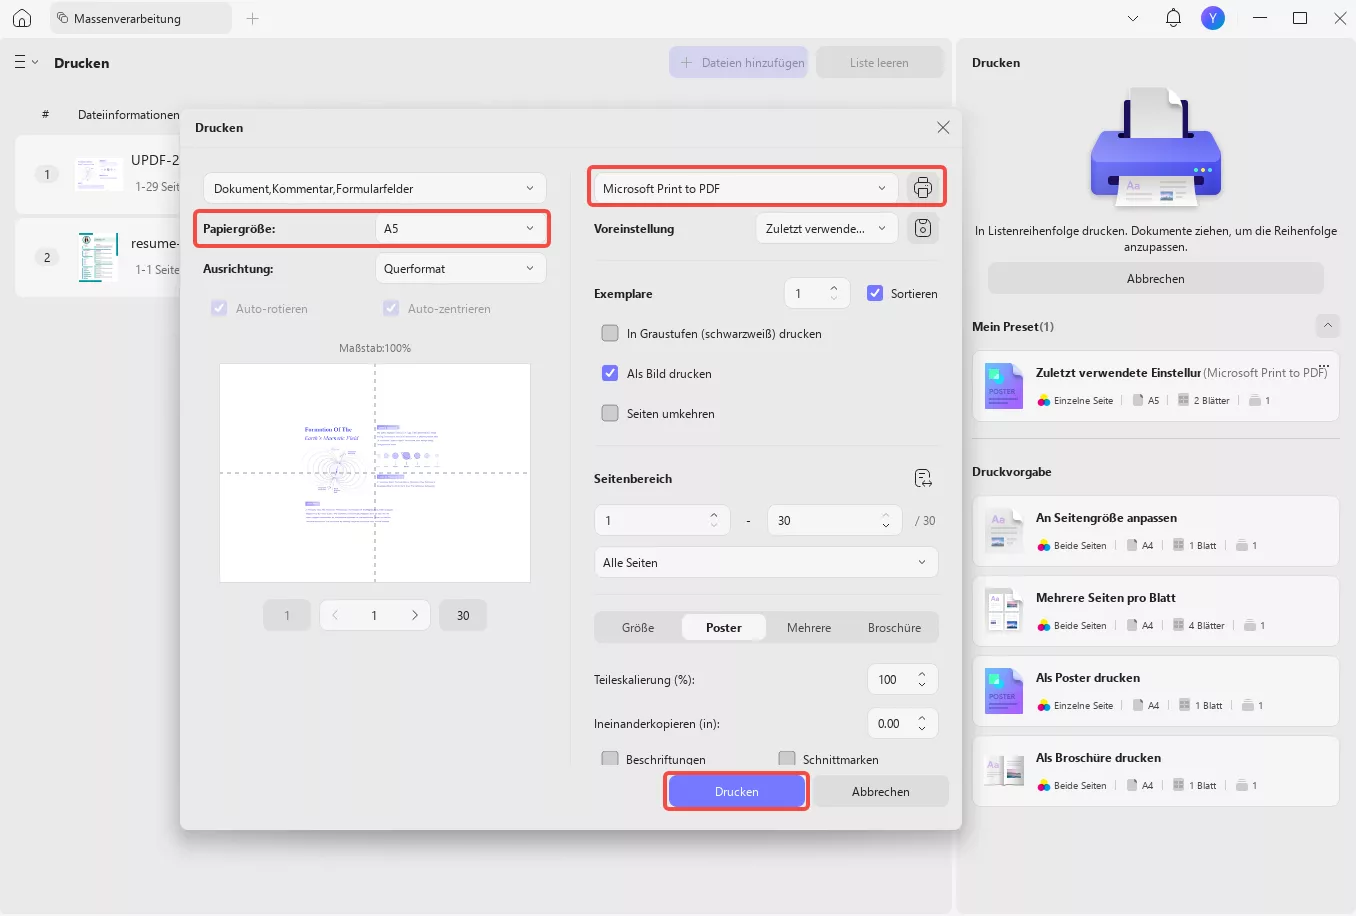Screen dimensions: 1356x916
Task: Check the Beschriftungen option
Action: click(610, 759)
